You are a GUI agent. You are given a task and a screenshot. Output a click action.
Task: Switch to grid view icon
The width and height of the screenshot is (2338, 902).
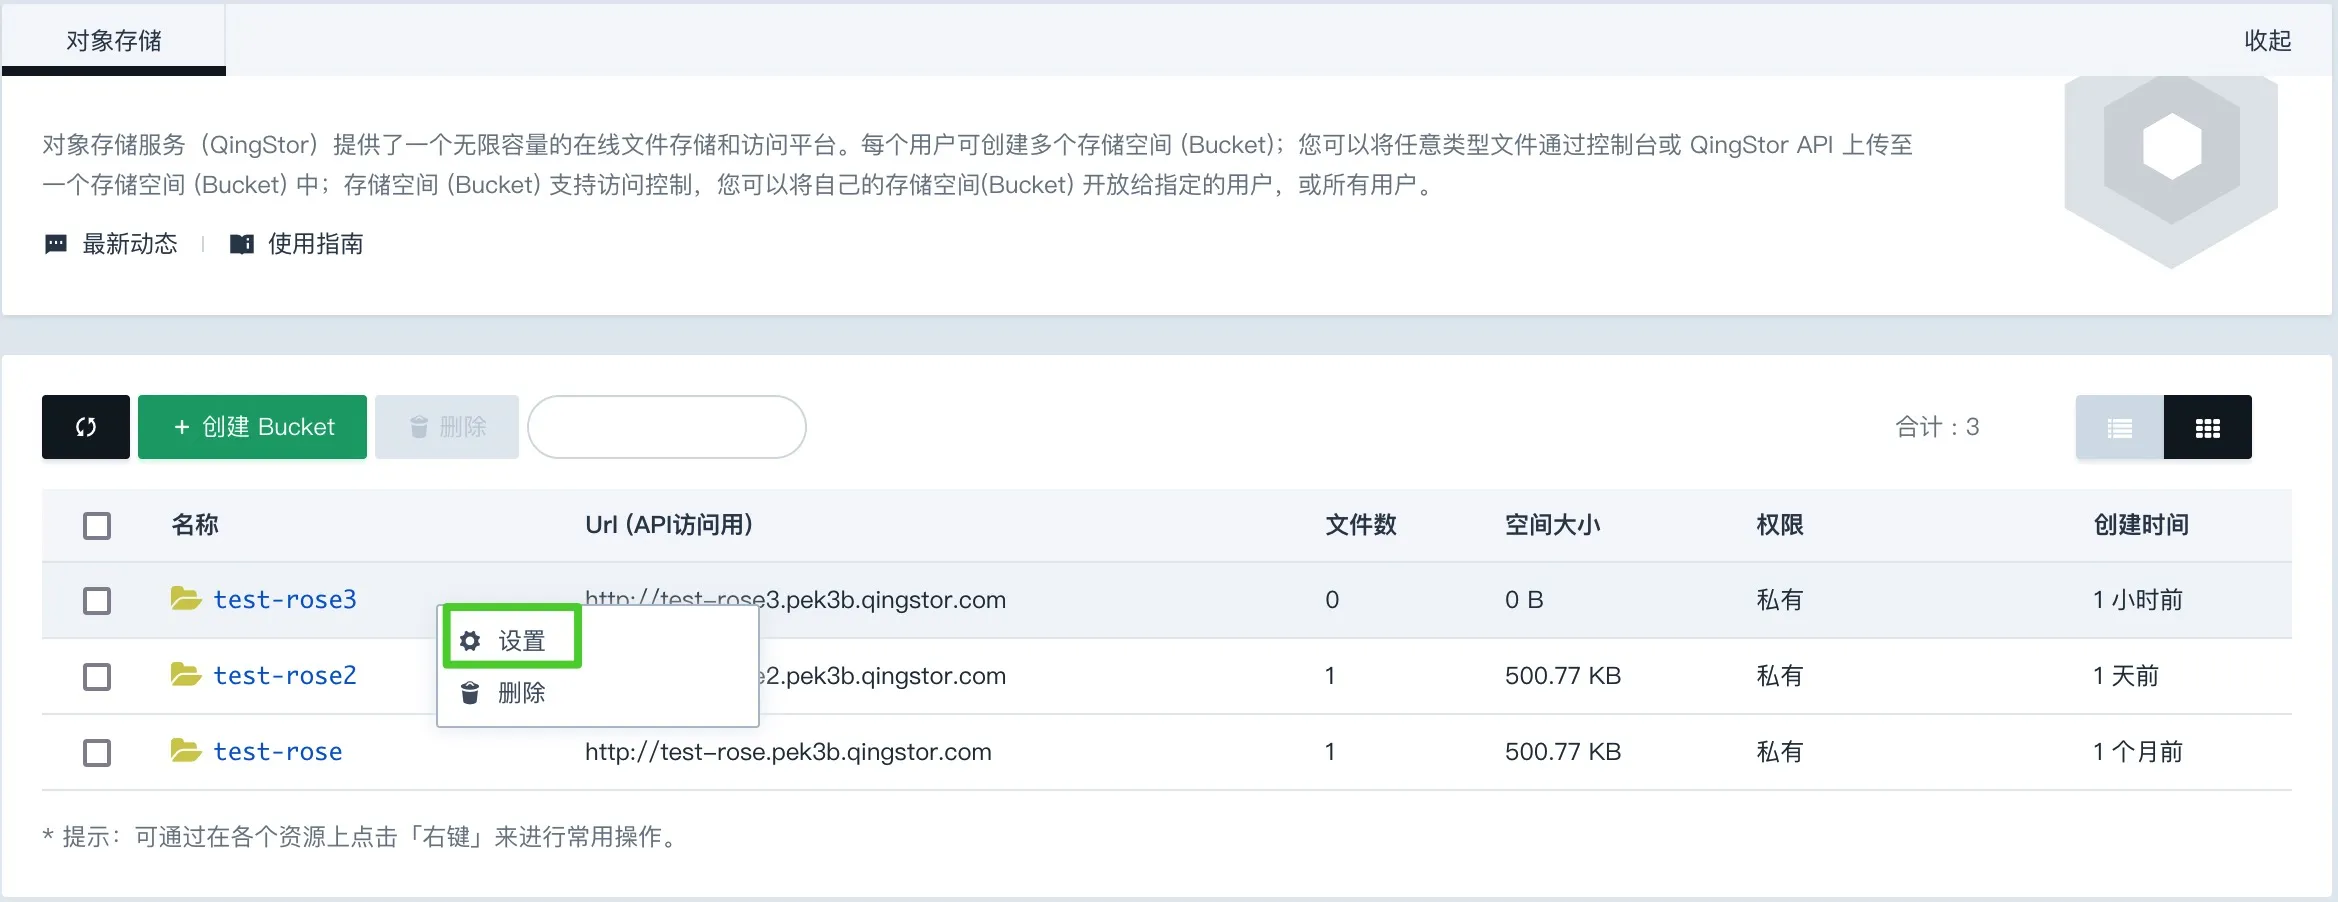(x=2208, y=427)
